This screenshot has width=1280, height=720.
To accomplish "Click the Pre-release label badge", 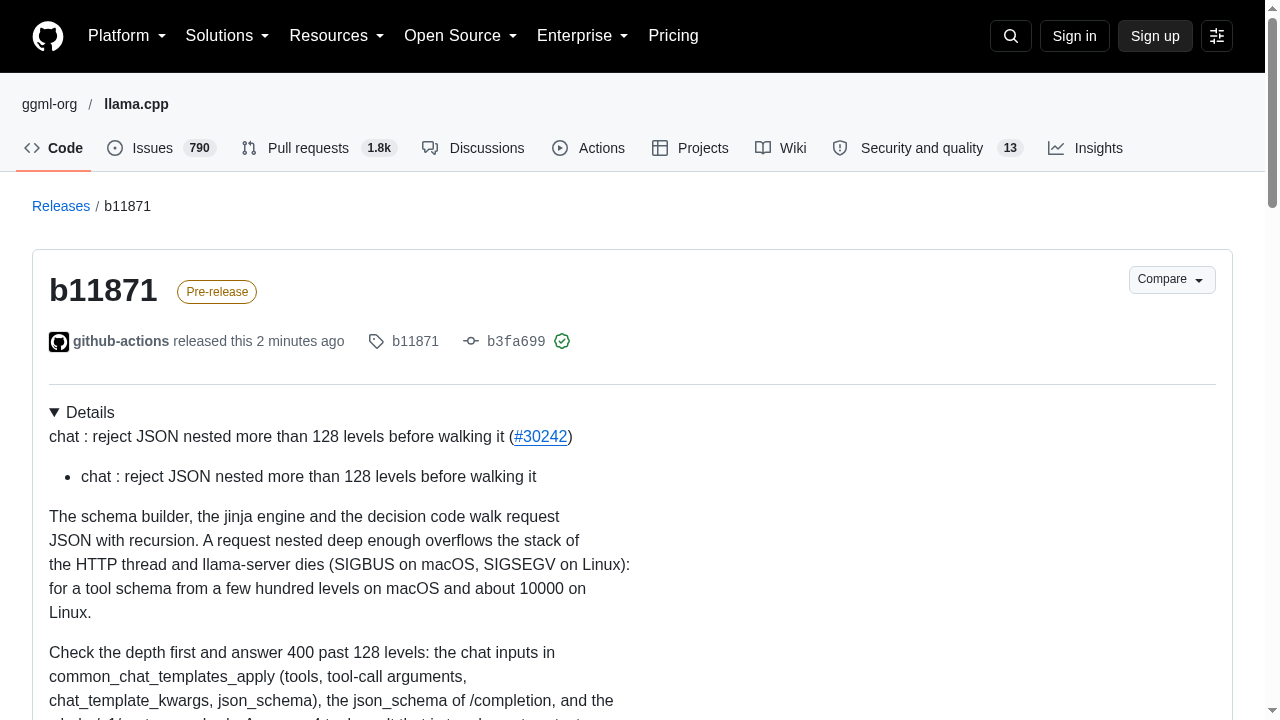I will click(x=217, y=292).
